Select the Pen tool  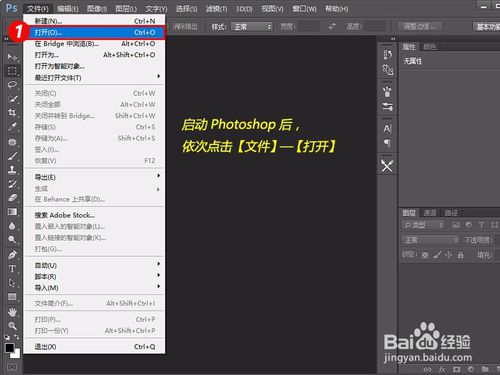coord(12,255)
